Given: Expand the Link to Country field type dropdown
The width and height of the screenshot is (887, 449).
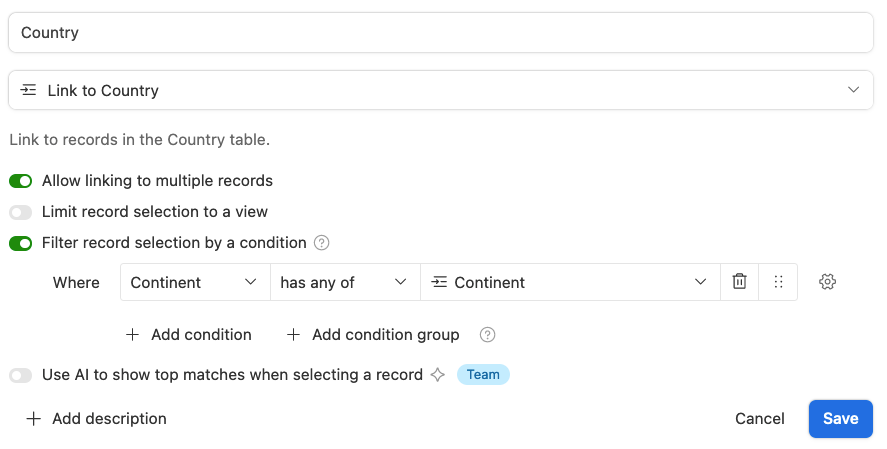Looking at the screenshot, I should pyautogui.click(x=441, y=90).
